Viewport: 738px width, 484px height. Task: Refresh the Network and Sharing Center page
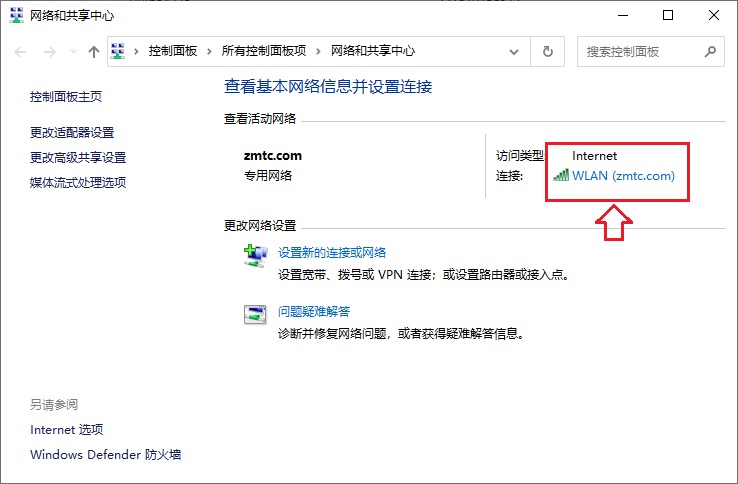tap(547, 51)
